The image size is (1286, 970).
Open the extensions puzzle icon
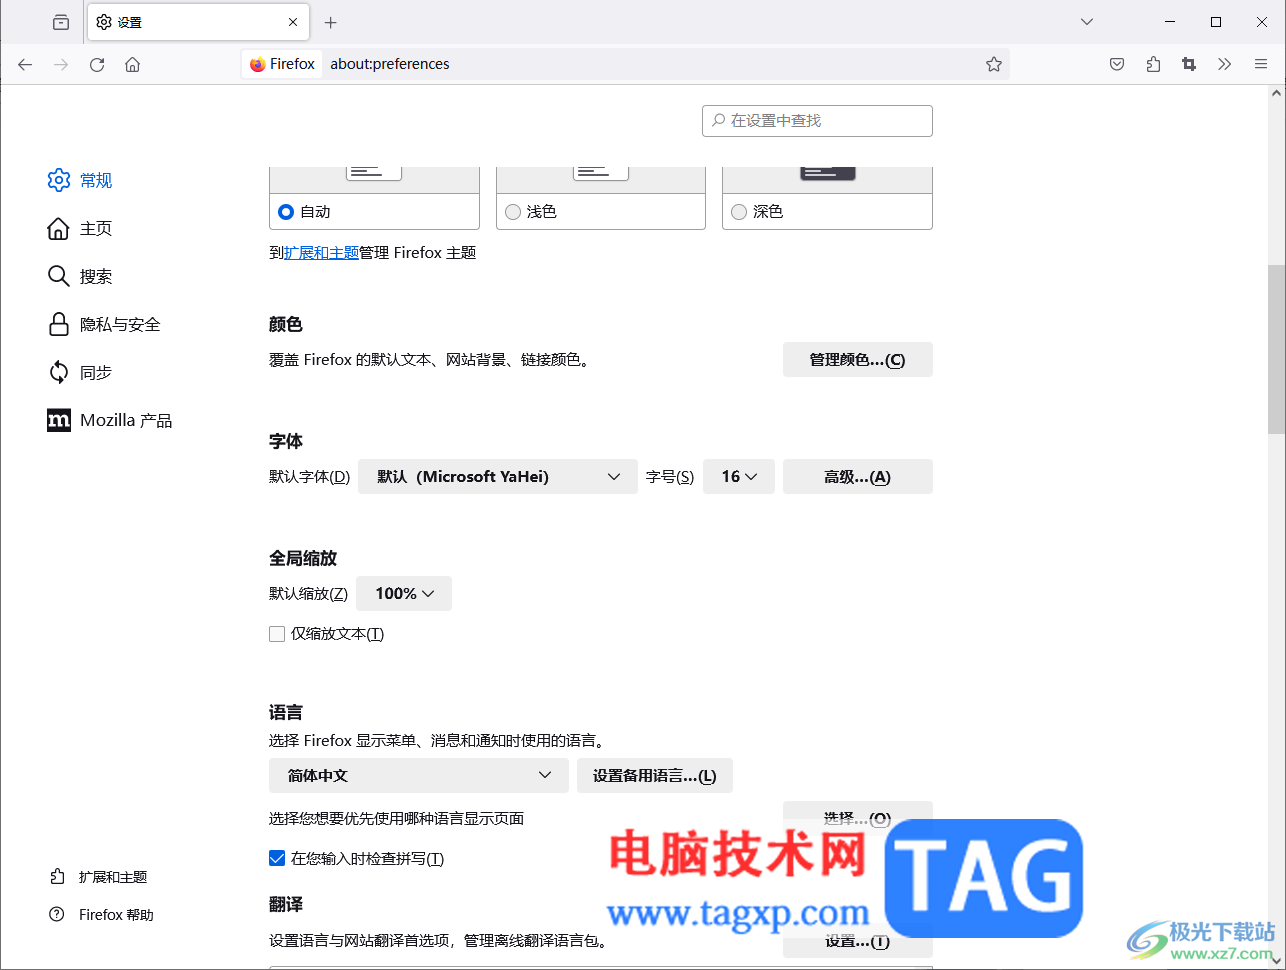point(1153,64)
